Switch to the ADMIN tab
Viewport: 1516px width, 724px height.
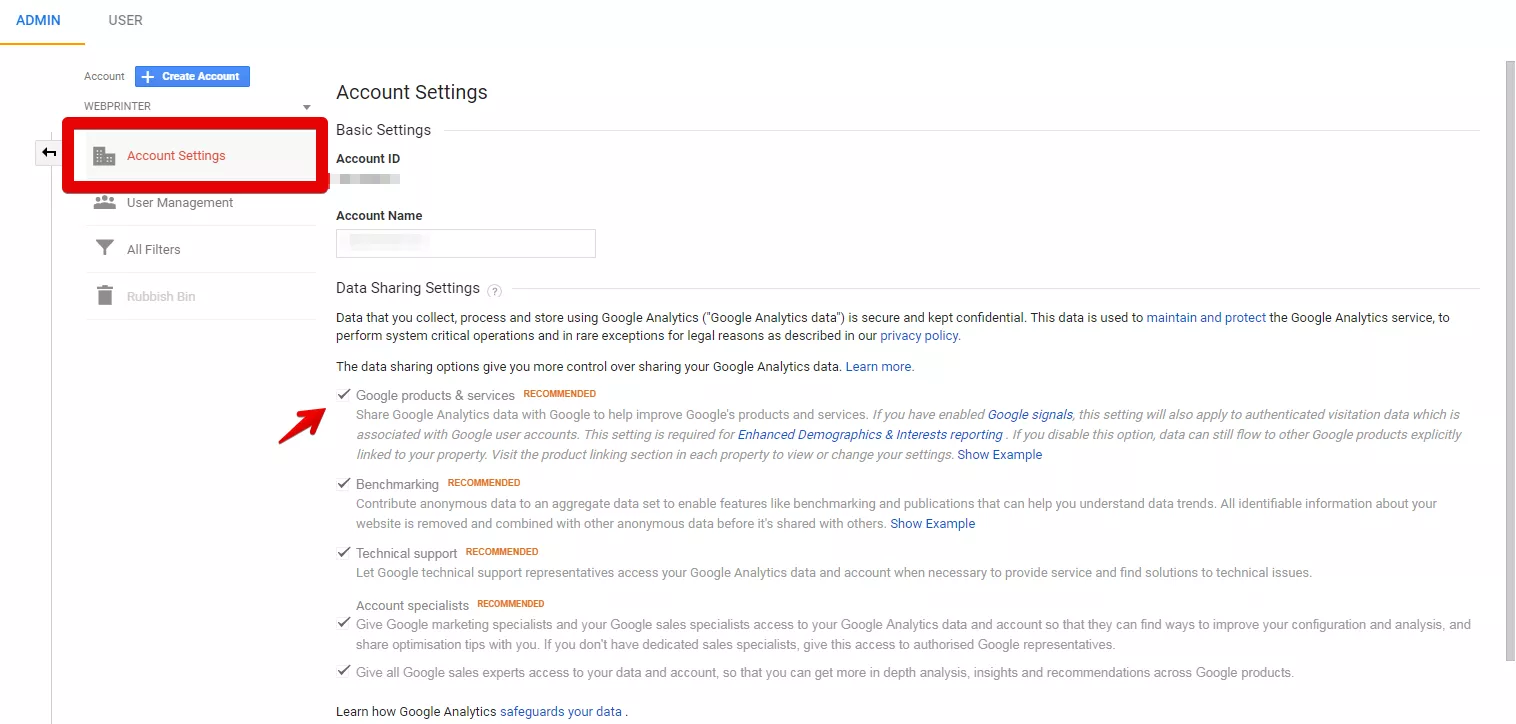pos(38,20)
